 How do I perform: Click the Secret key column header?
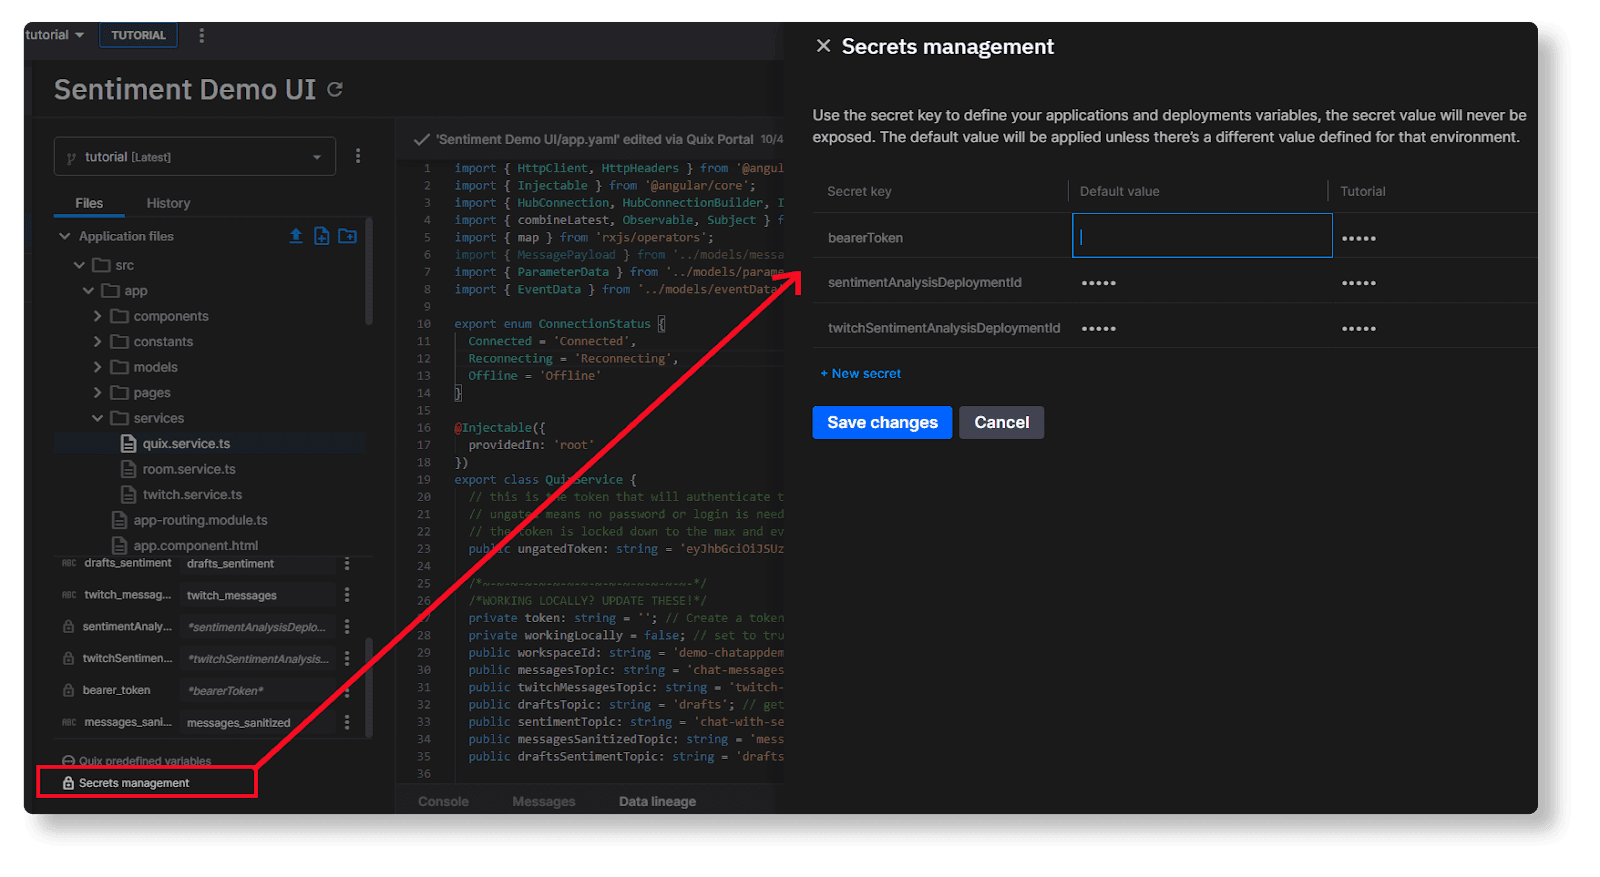click(859, 191)
